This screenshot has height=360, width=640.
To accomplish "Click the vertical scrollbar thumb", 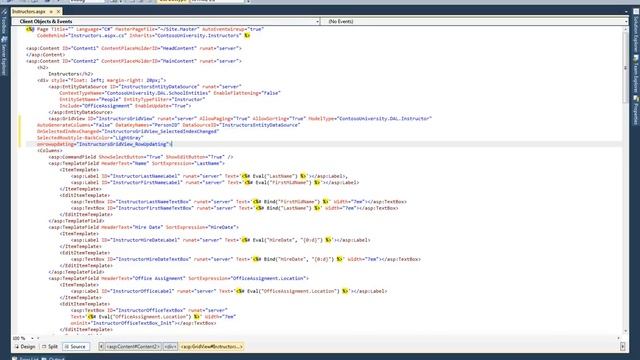I will (625, 67).
